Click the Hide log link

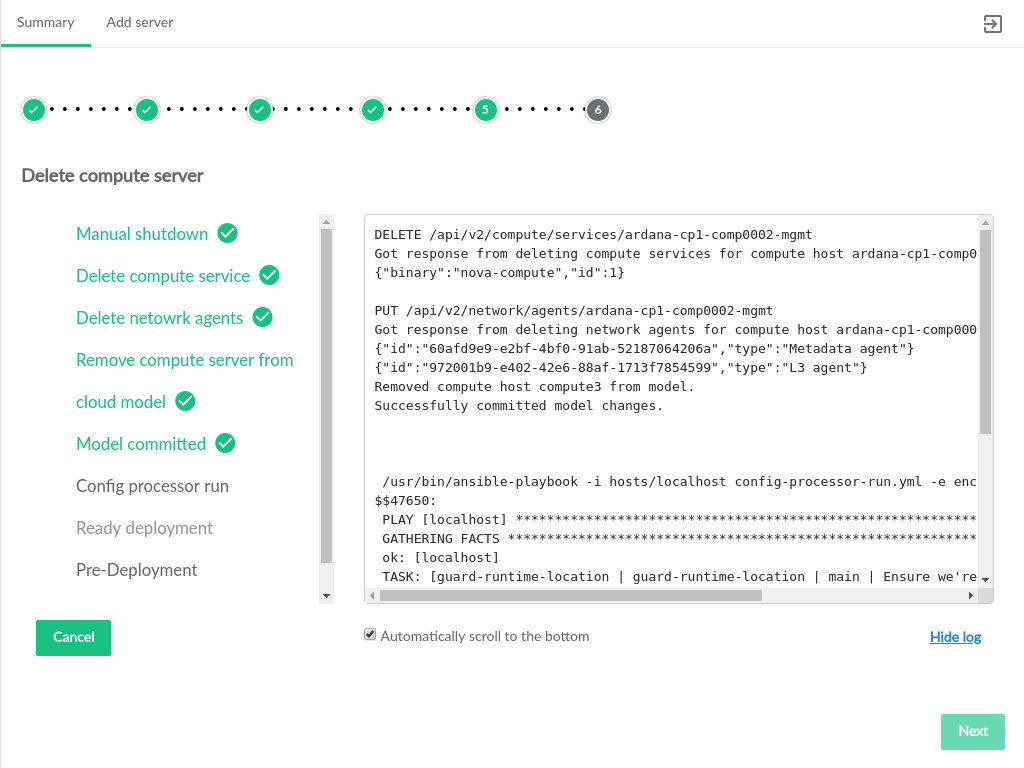(955, 637)
